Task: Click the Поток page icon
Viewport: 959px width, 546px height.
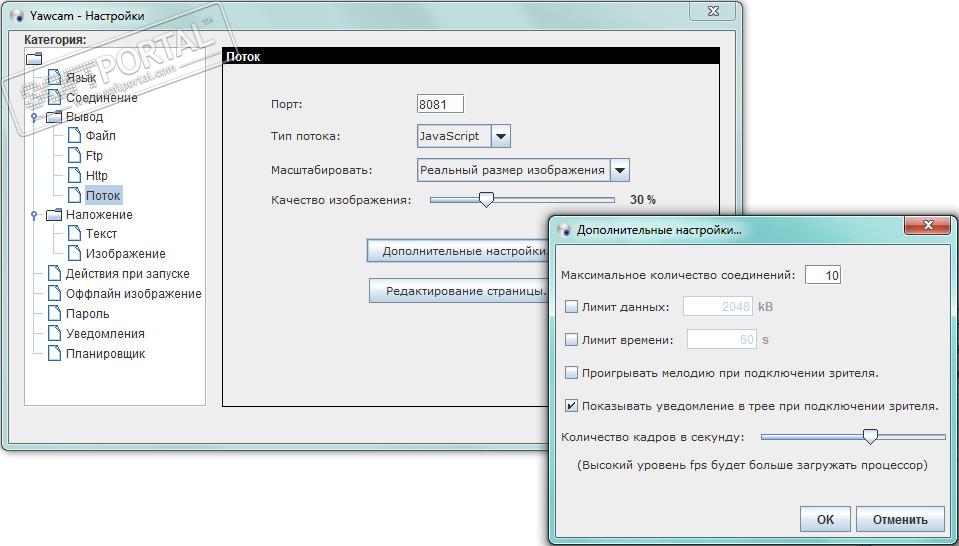Action: (x=74, y=195)
